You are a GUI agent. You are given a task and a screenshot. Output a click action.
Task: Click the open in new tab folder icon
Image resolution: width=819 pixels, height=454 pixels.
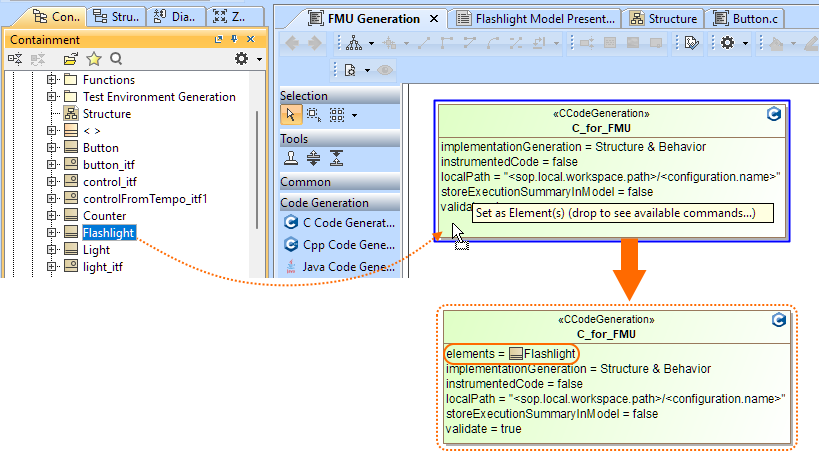(71, 59)
